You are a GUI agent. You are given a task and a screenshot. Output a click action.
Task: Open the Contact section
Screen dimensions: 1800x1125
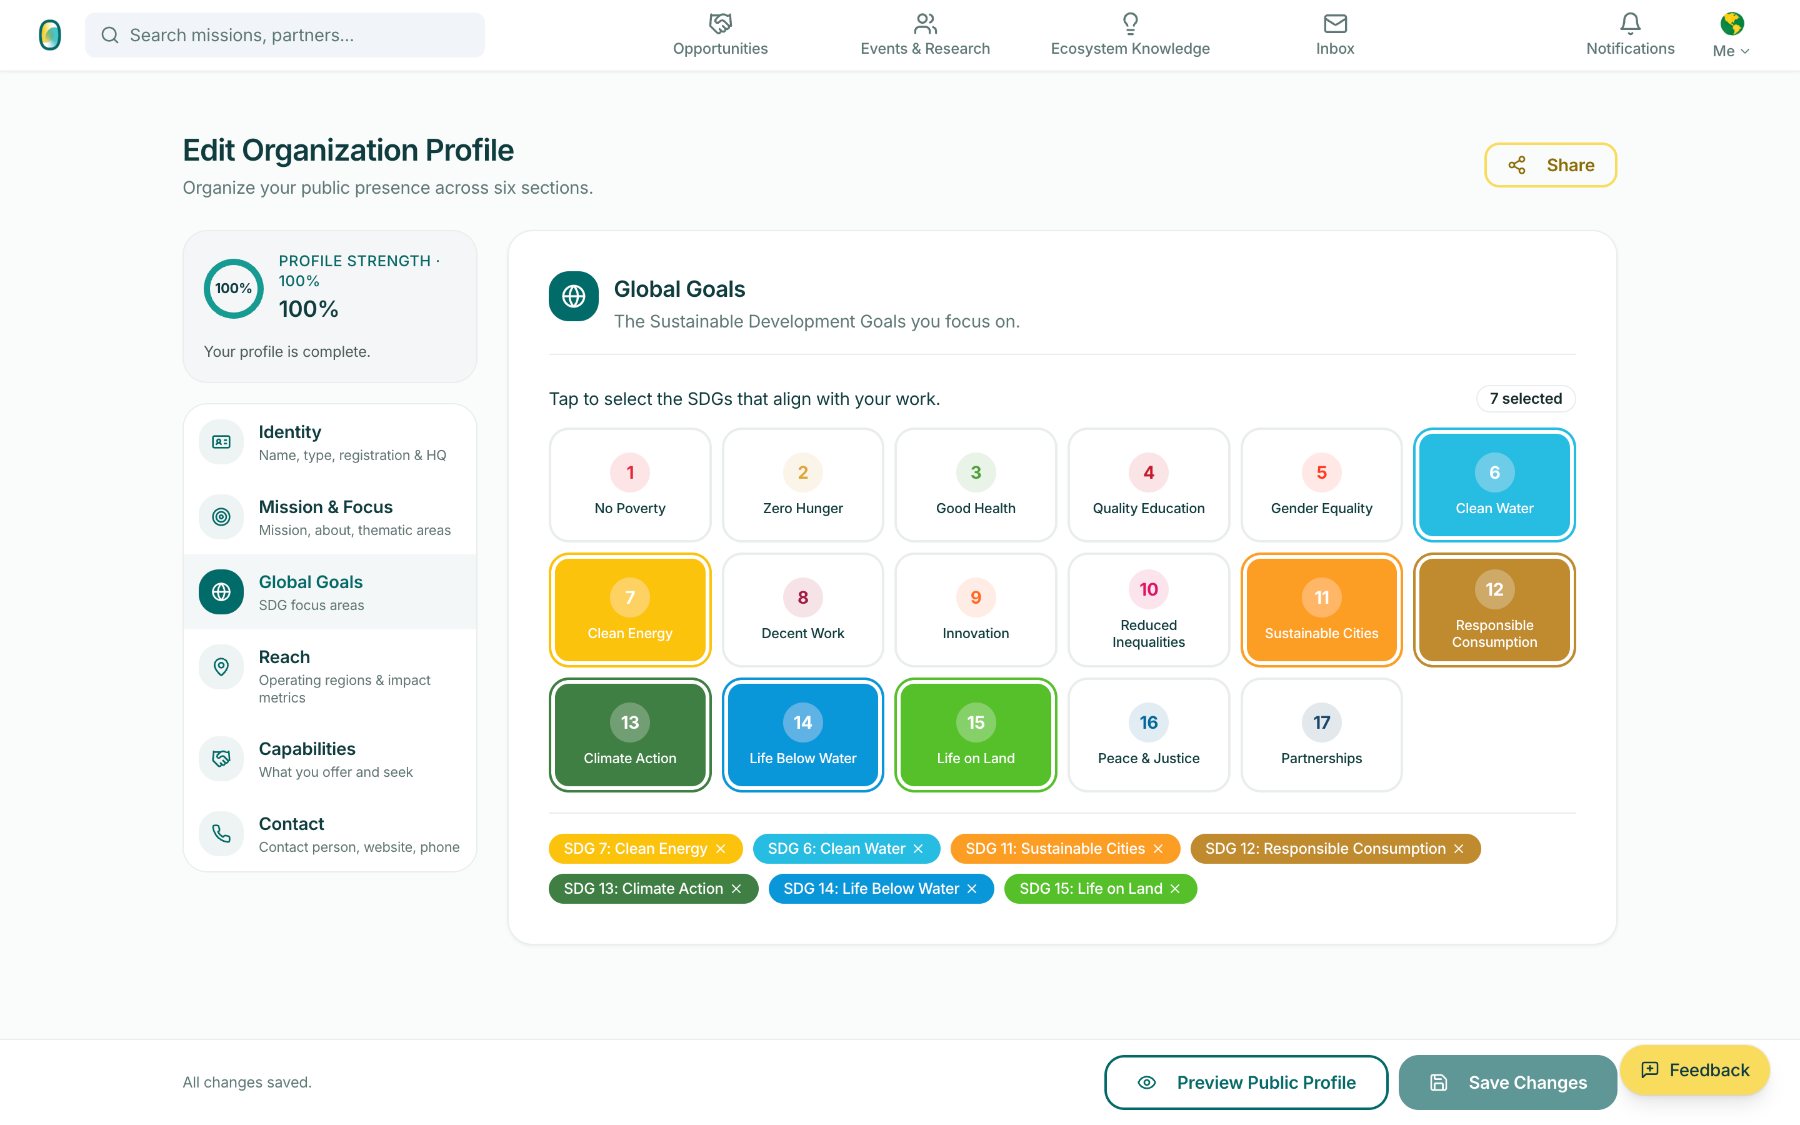[330, 834]
